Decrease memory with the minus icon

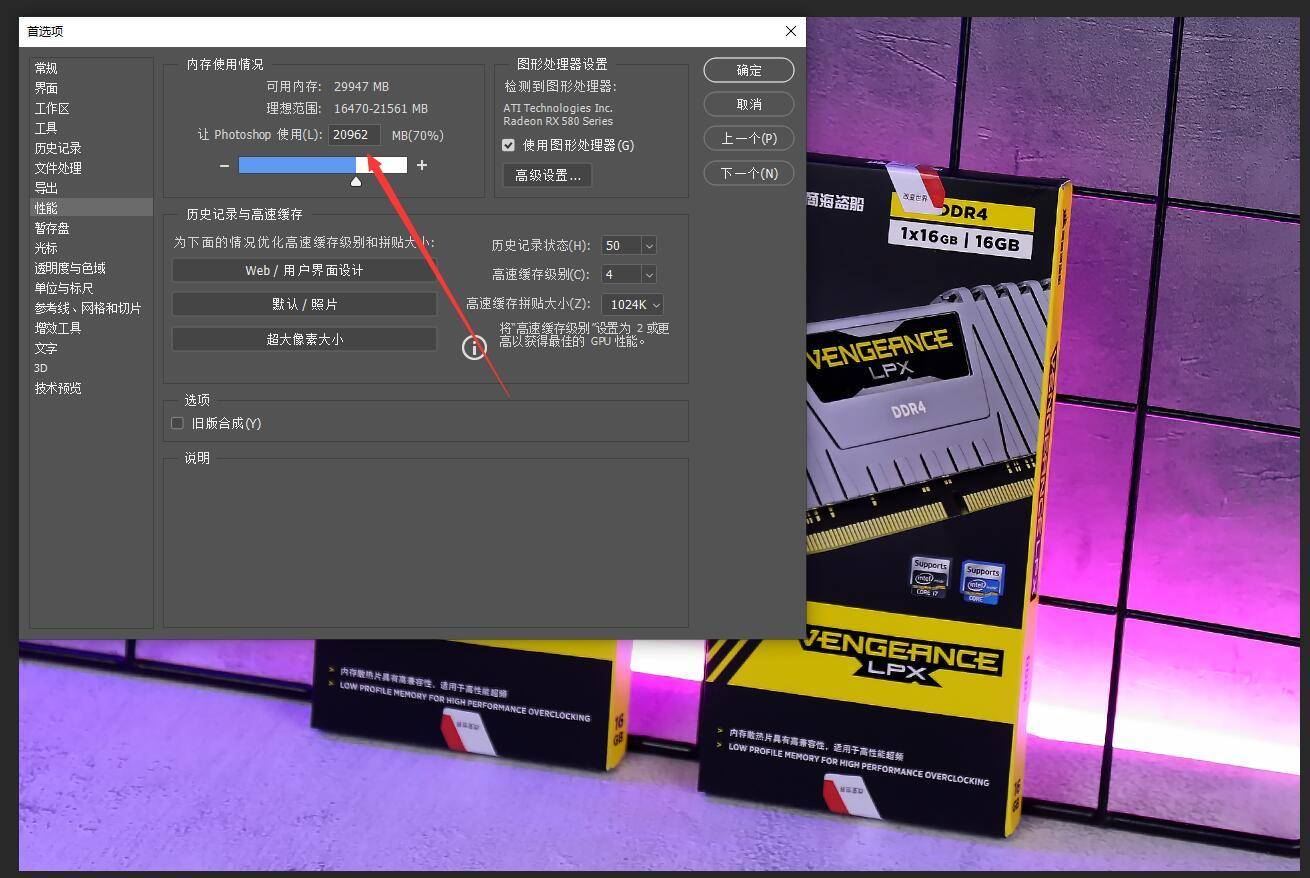click(224, 165)
